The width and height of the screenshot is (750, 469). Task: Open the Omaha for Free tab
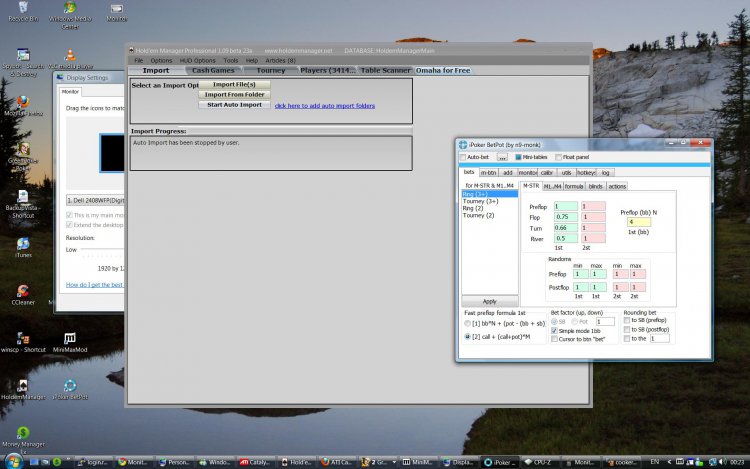[443, 70]
